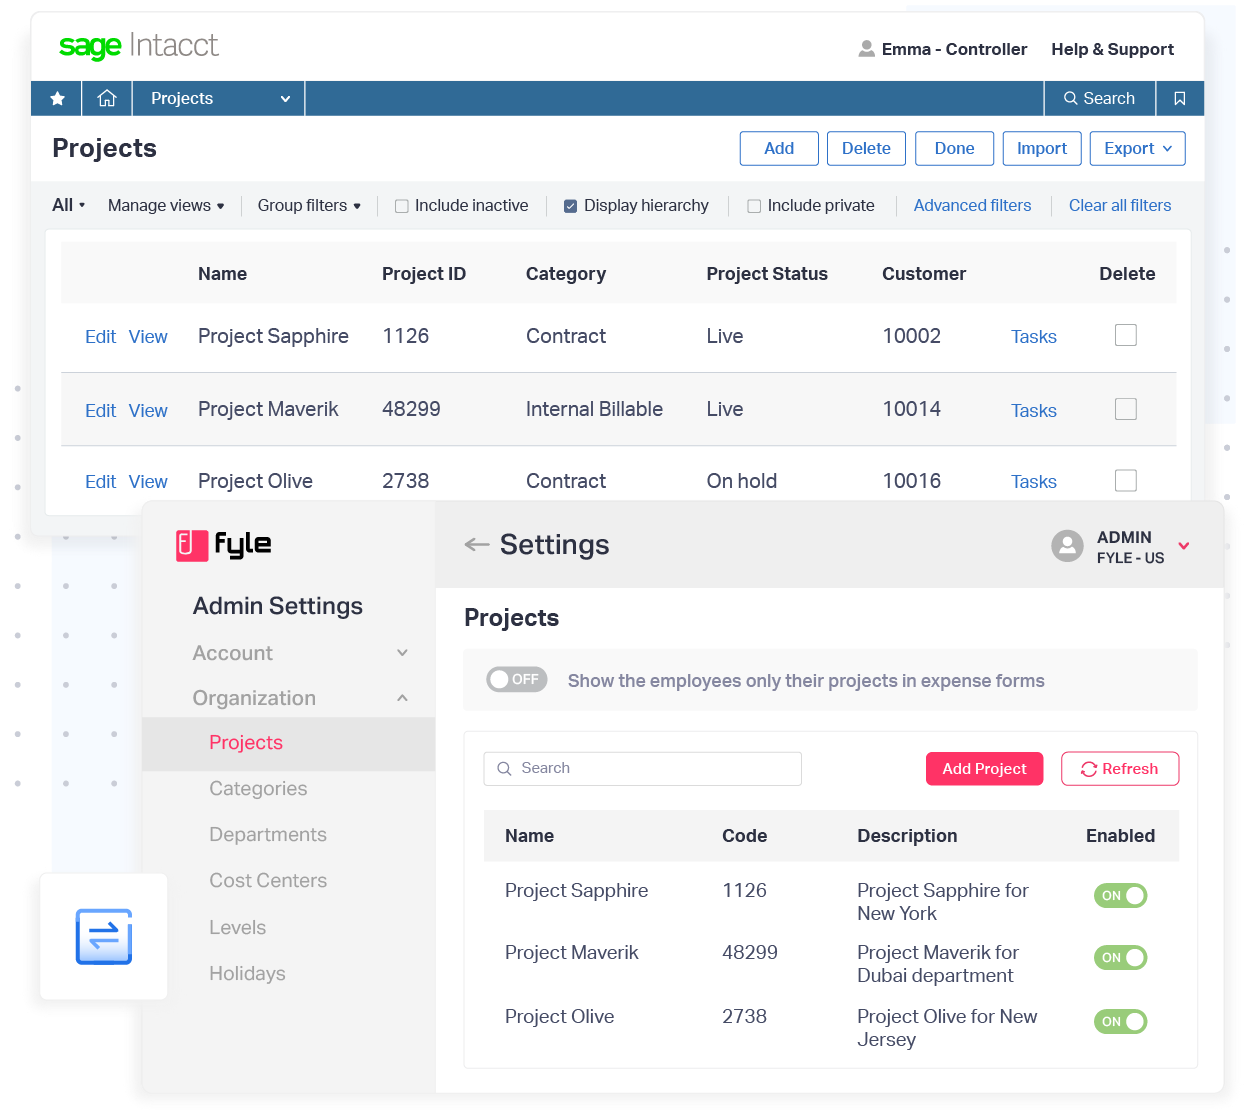
Task: Check the Delete box for Project Olive
Action: [x=1126, y=480]
